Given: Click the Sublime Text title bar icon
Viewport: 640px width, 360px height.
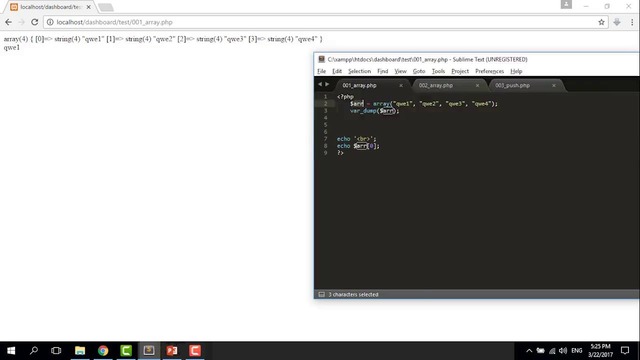Looking at the screenshot, I should click(322, 59).
